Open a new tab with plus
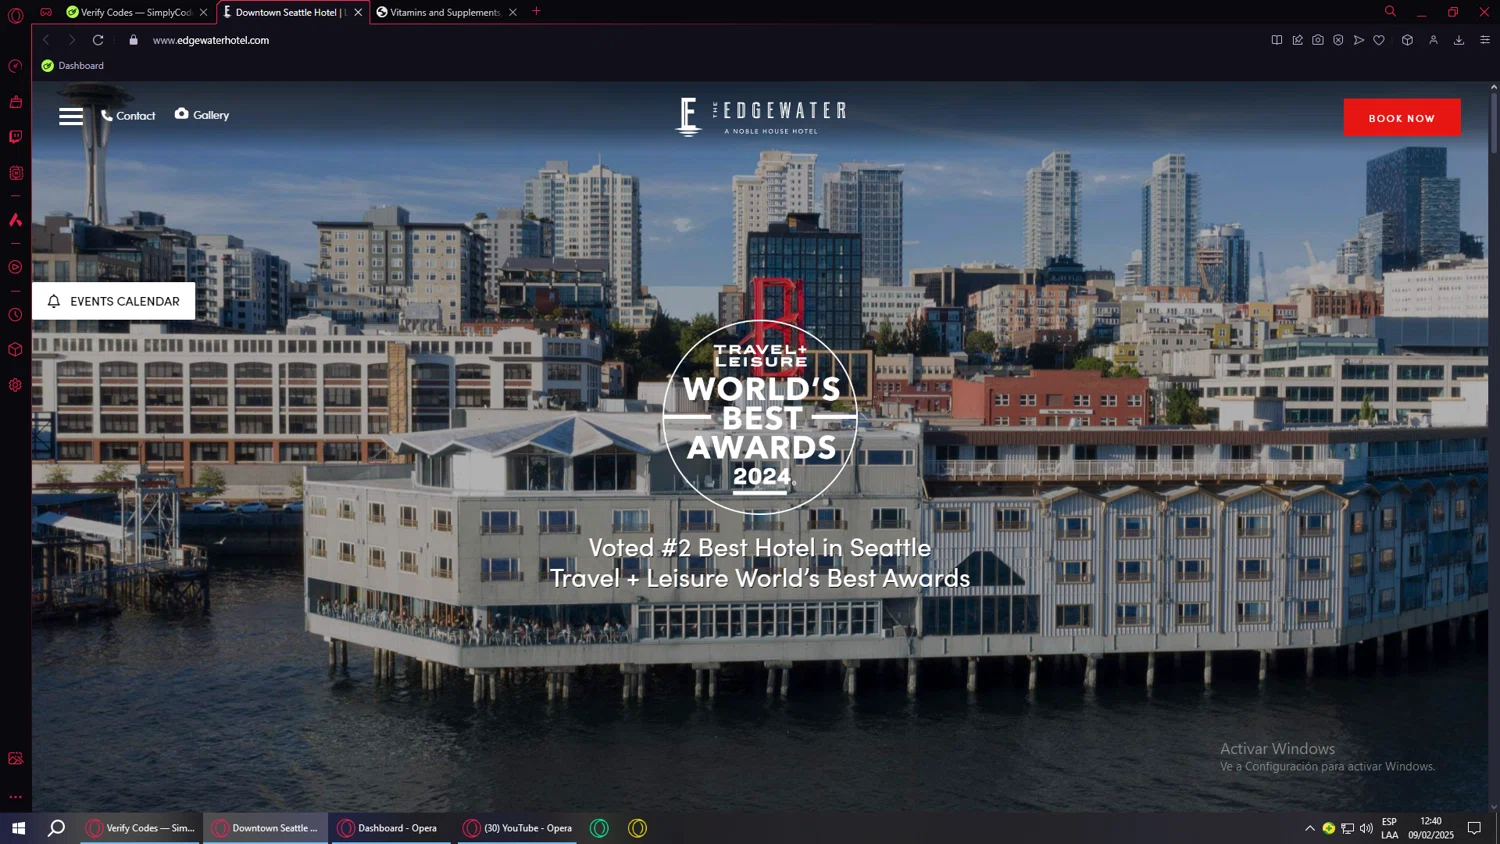Image resolution: width=1500 pixels, height=844 pixels. coord(536,12)
